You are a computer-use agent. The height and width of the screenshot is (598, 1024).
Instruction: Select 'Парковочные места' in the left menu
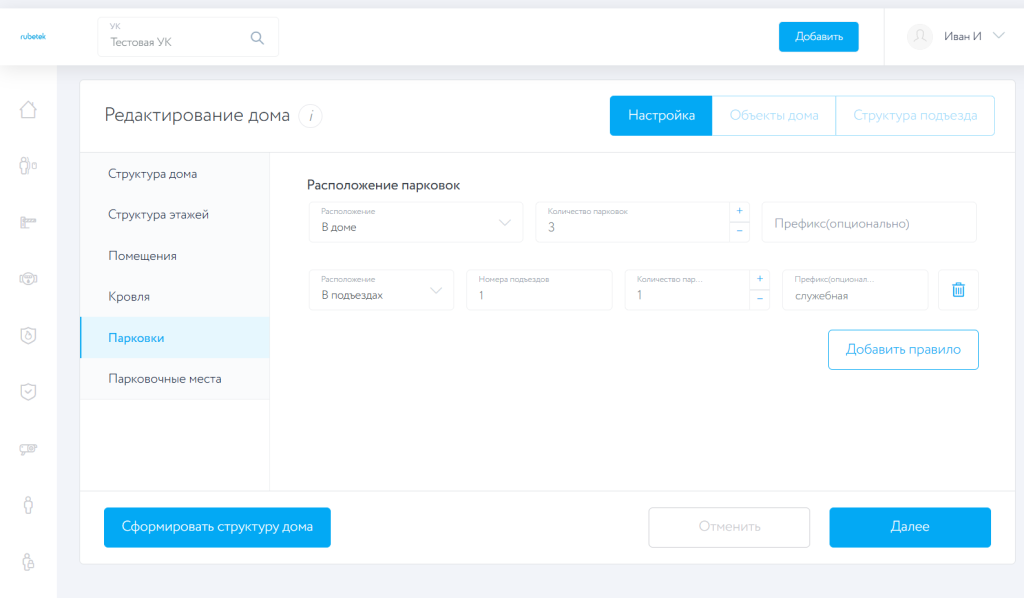164,379
